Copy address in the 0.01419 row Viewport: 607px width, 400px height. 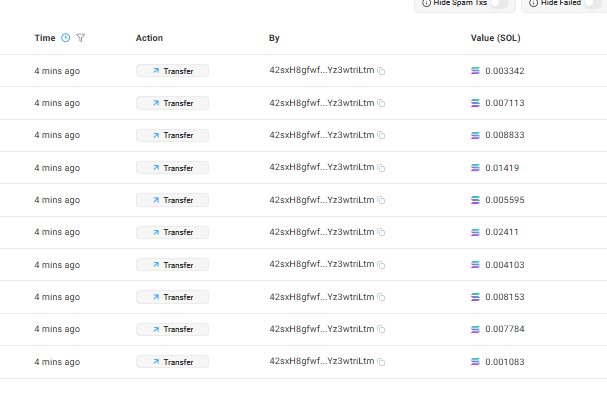[x=381, y=168]
